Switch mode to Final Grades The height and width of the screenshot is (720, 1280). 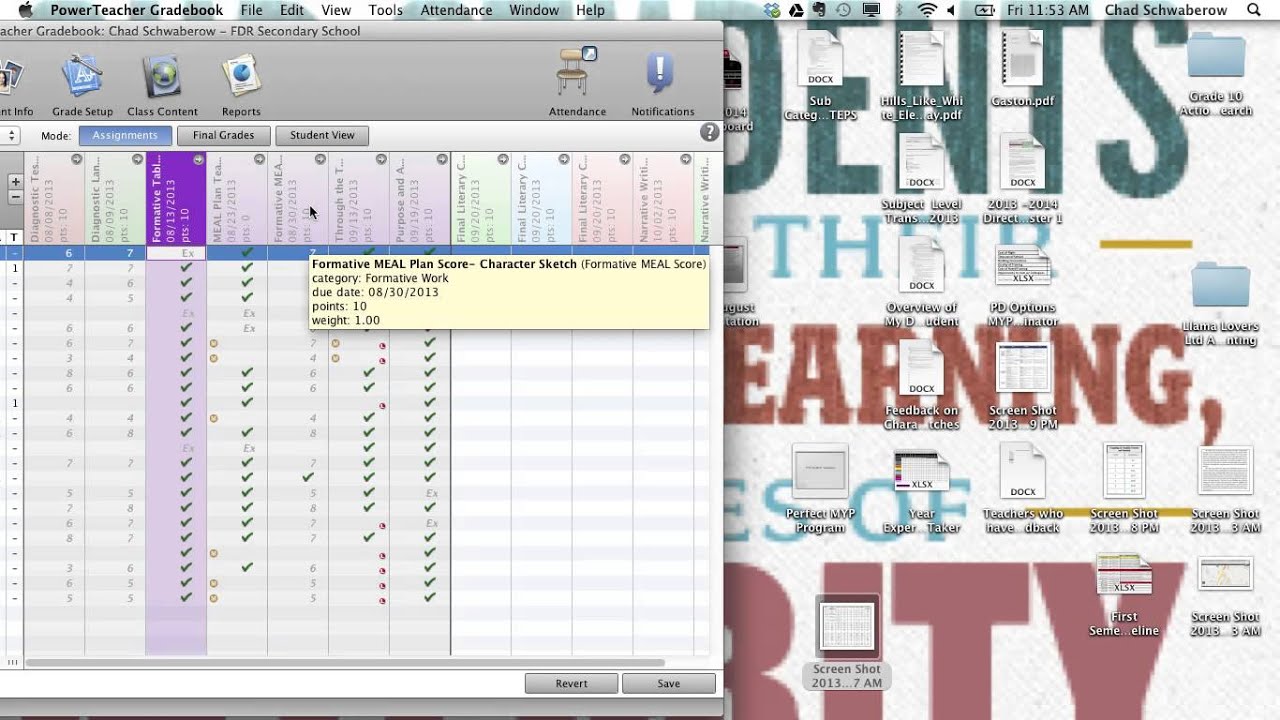[223, 135]
